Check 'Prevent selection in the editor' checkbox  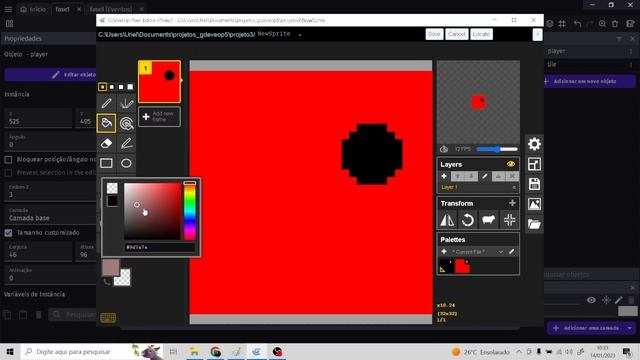pyautogui.click(x=8, y=173)
